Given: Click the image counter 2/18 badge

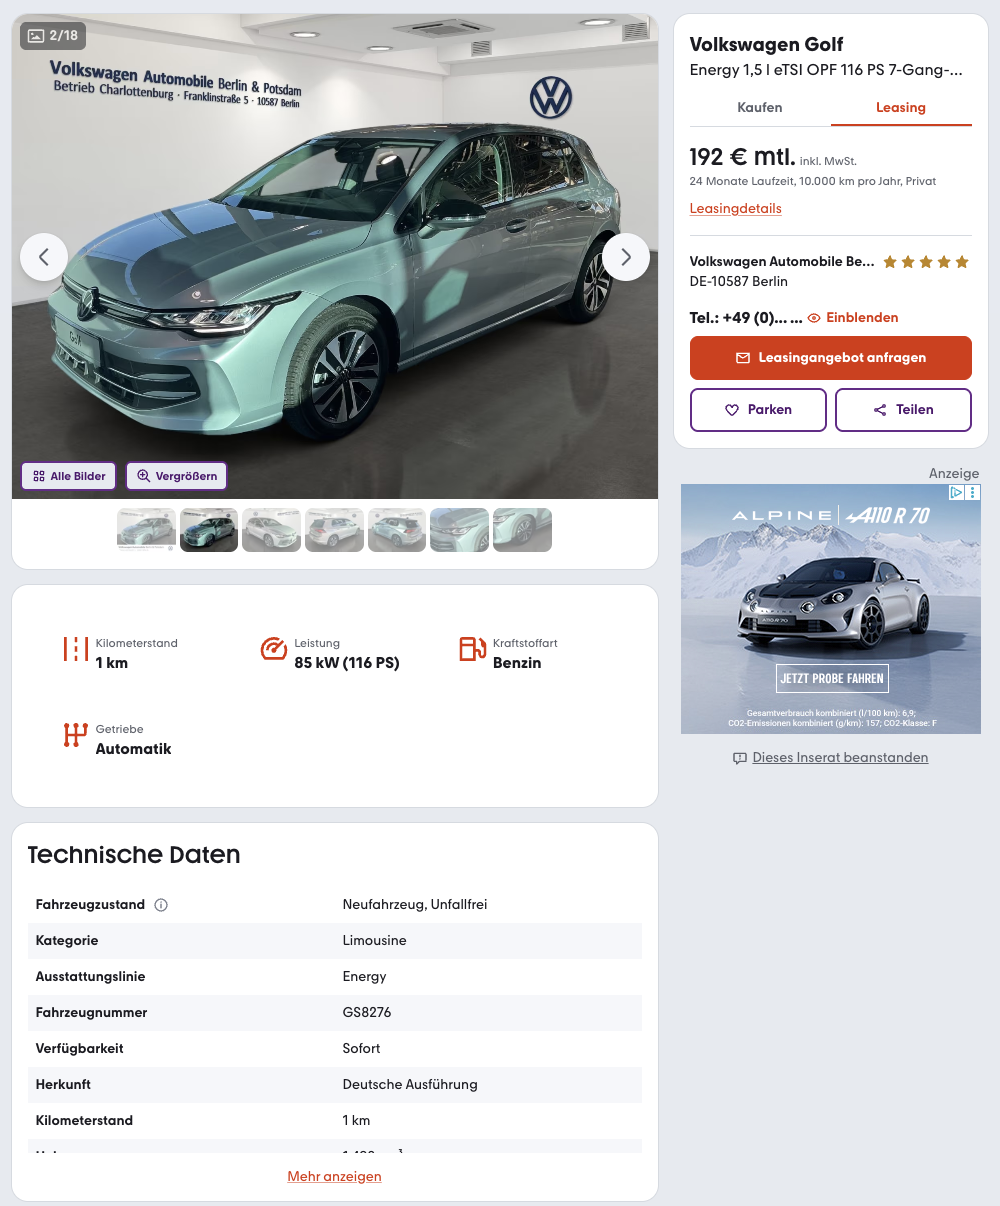Looking at the screenshot, I should coord(53,35).
